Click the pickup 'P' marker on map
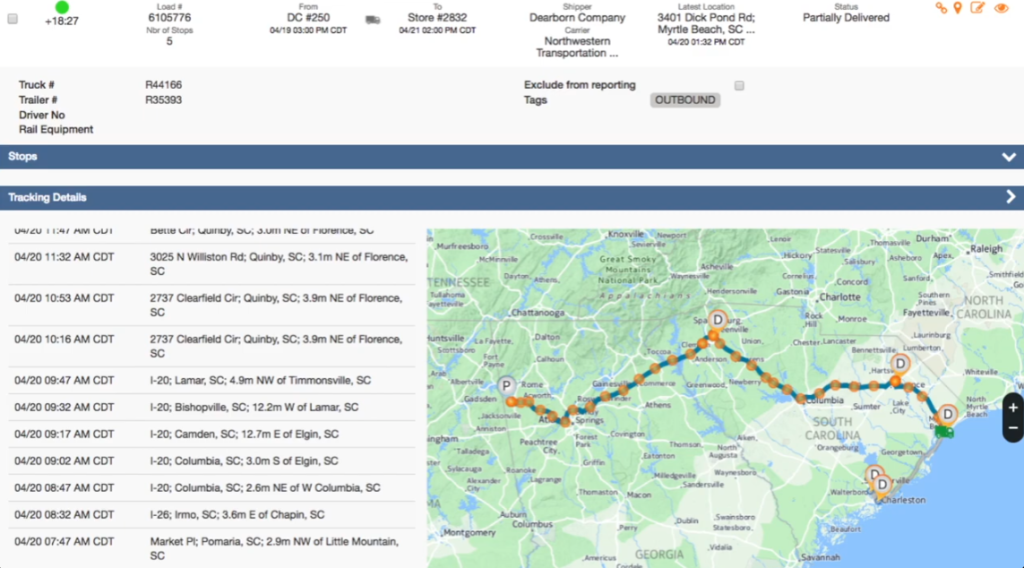The image size is (1024, 568). [507, 386]
